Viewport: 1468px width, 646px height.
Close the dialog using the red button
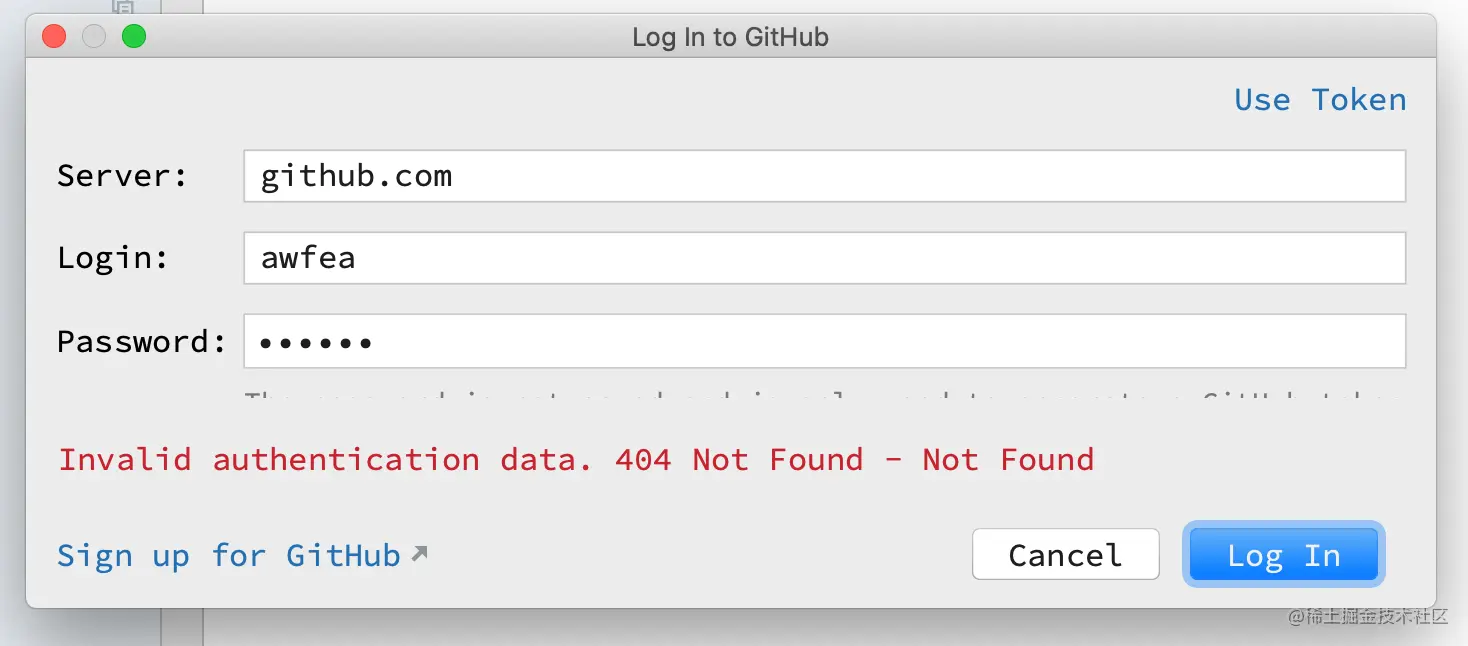click(x=54, y=37)
